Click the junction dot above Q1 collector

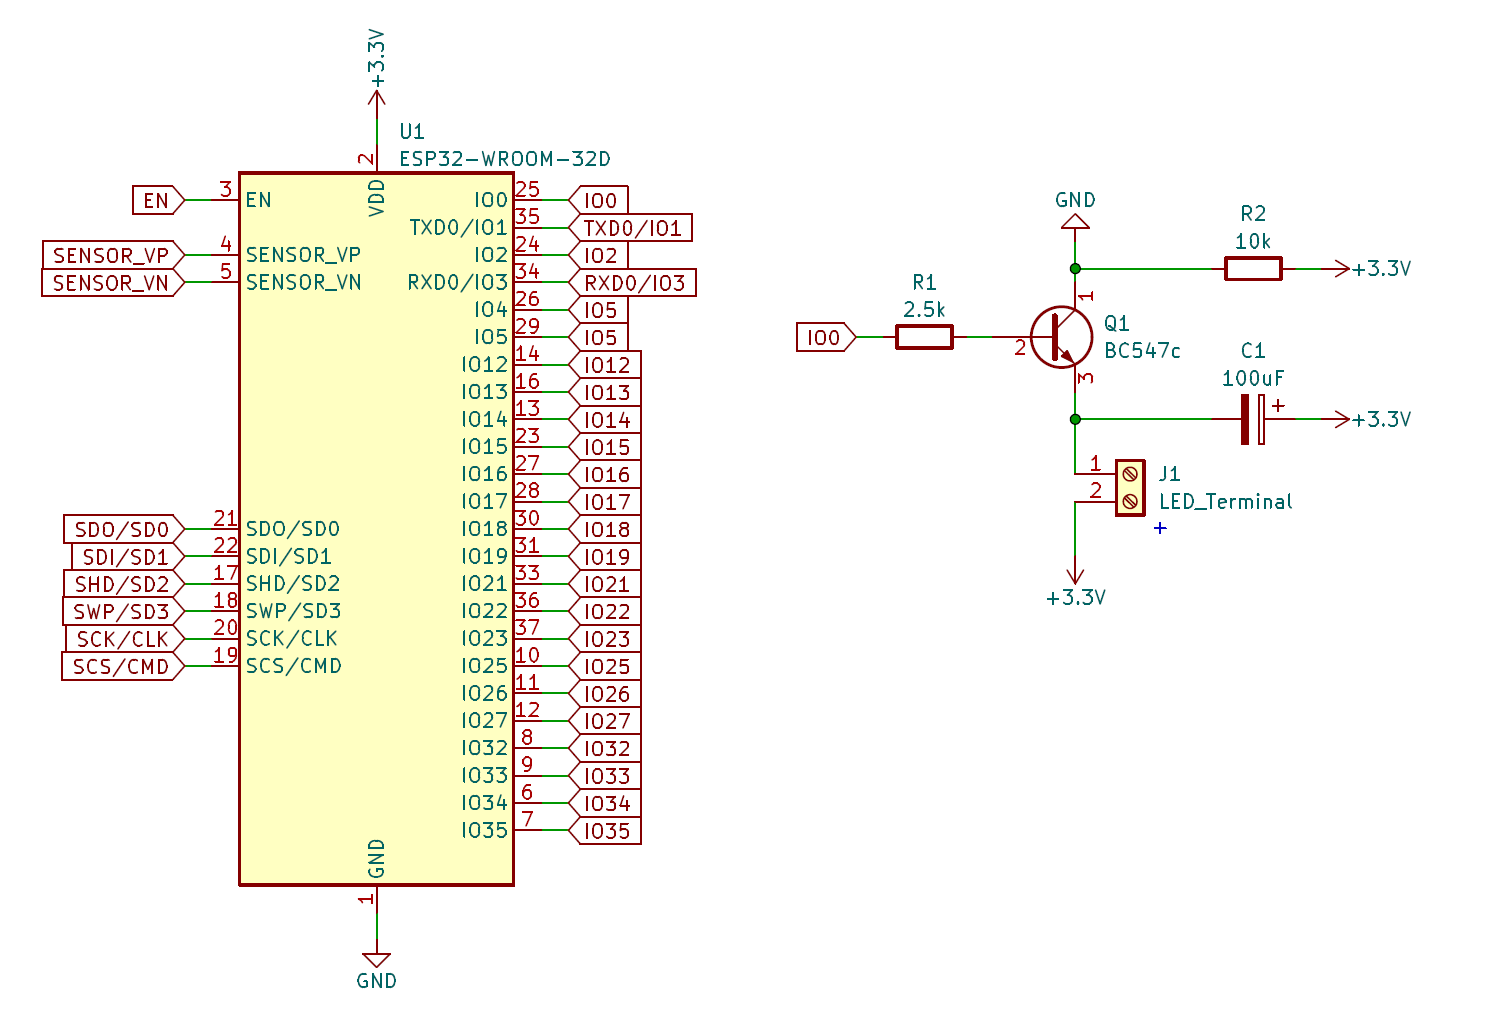(1075, 268)
